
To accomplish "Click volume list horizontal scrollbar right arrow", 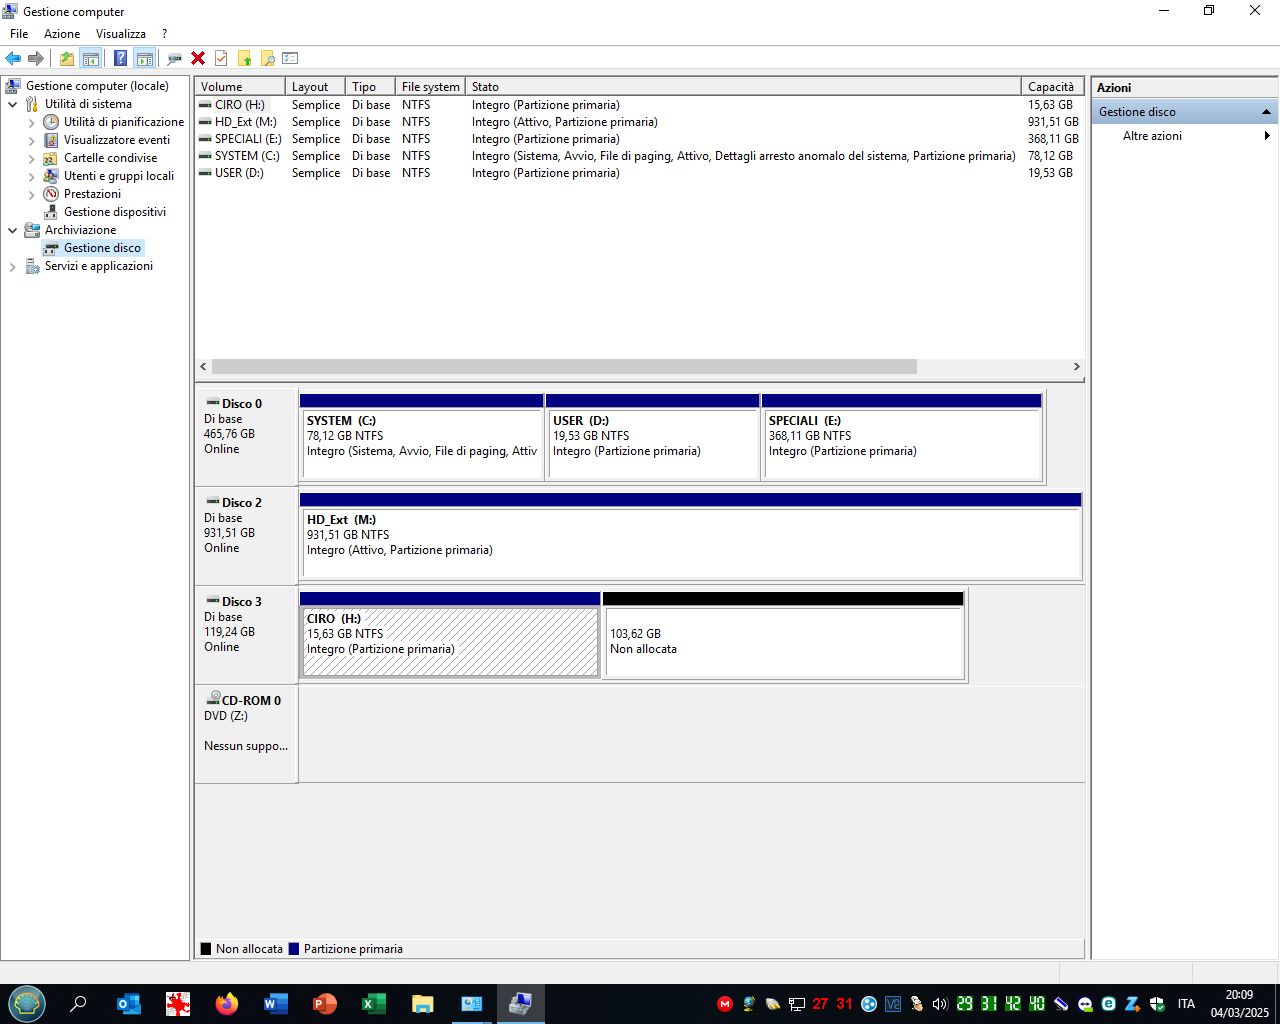I will click(x=1076, y=367).
